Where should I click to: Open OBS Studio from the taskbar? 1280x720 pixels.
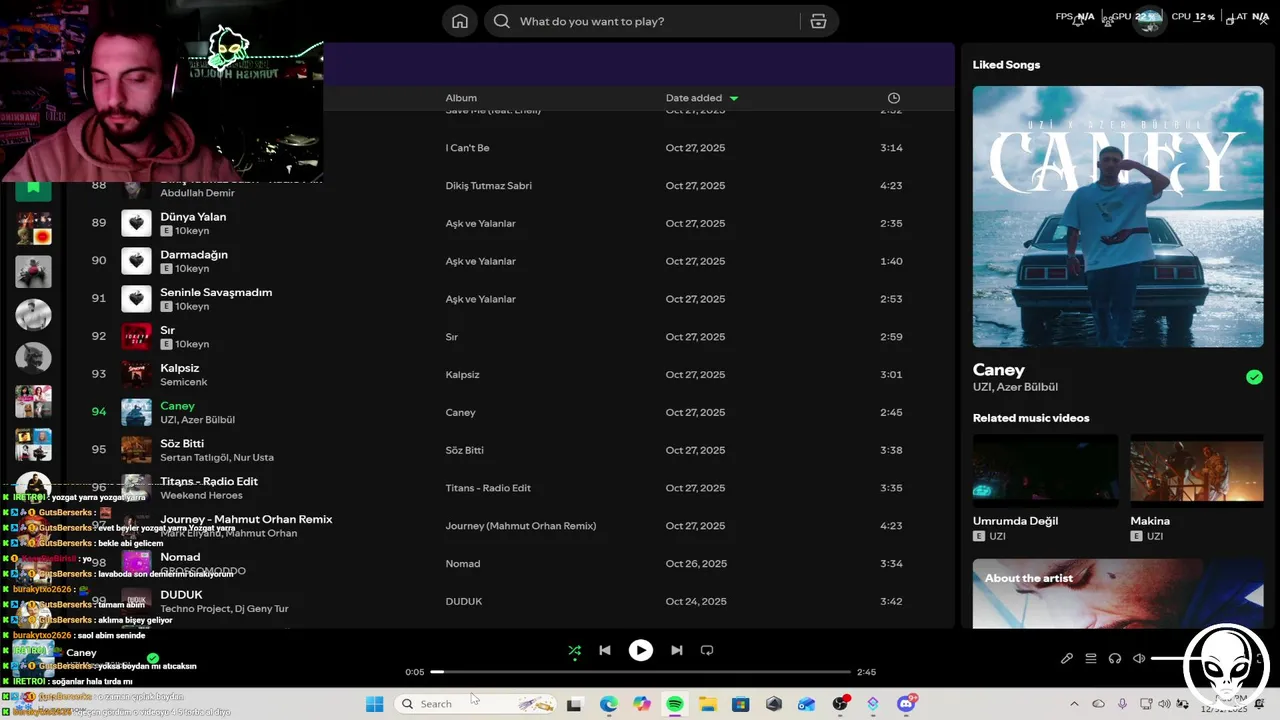pyautogui.click(x=840, y=704)
